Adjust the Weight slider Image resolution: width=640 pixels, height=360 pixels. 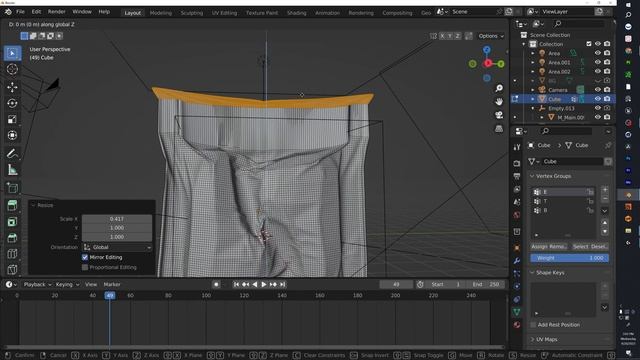tap(569, 258)
